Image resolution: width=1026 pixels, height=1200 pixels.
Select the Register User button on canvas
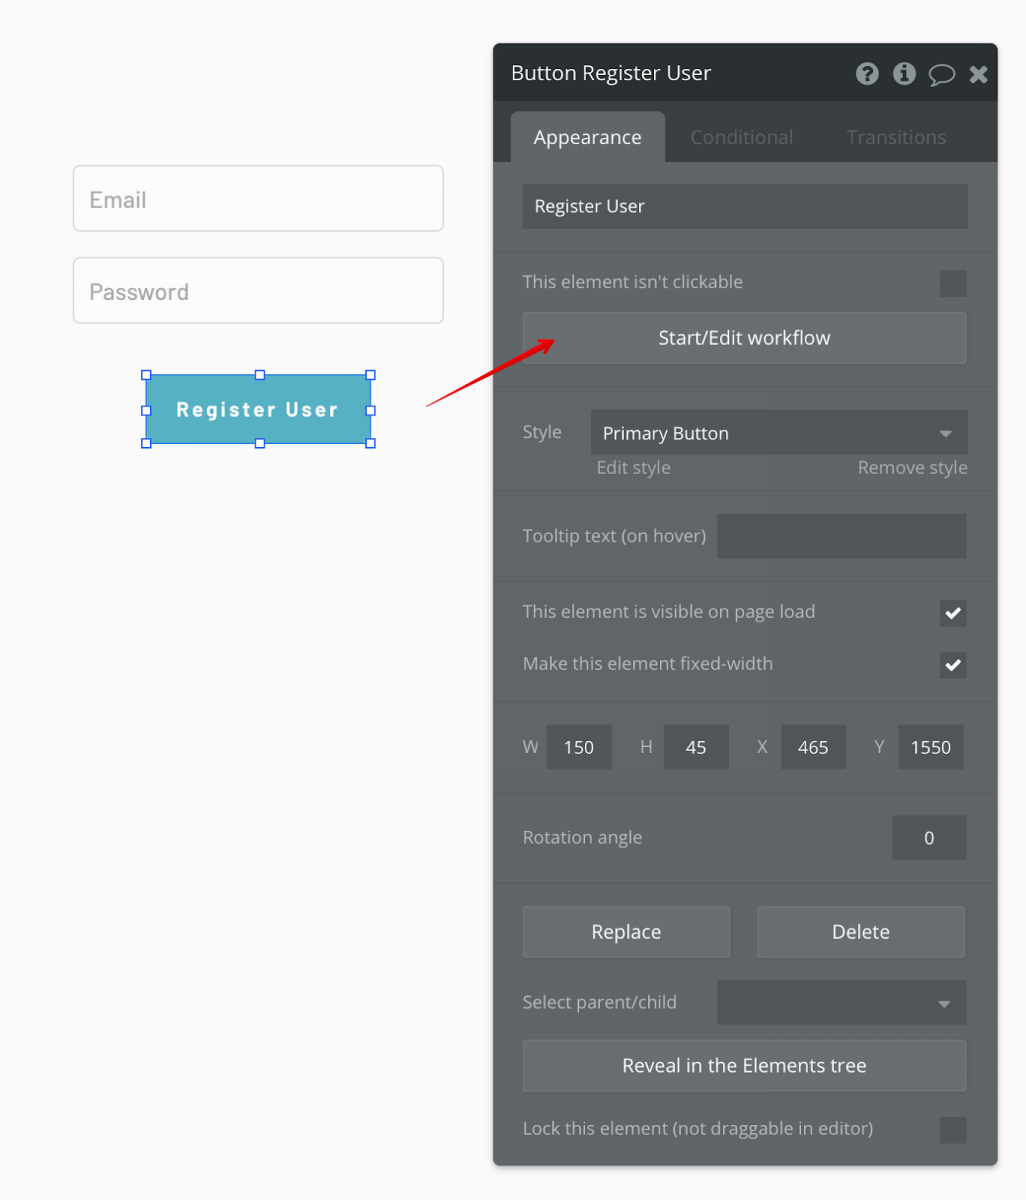[x=258, y=409]
